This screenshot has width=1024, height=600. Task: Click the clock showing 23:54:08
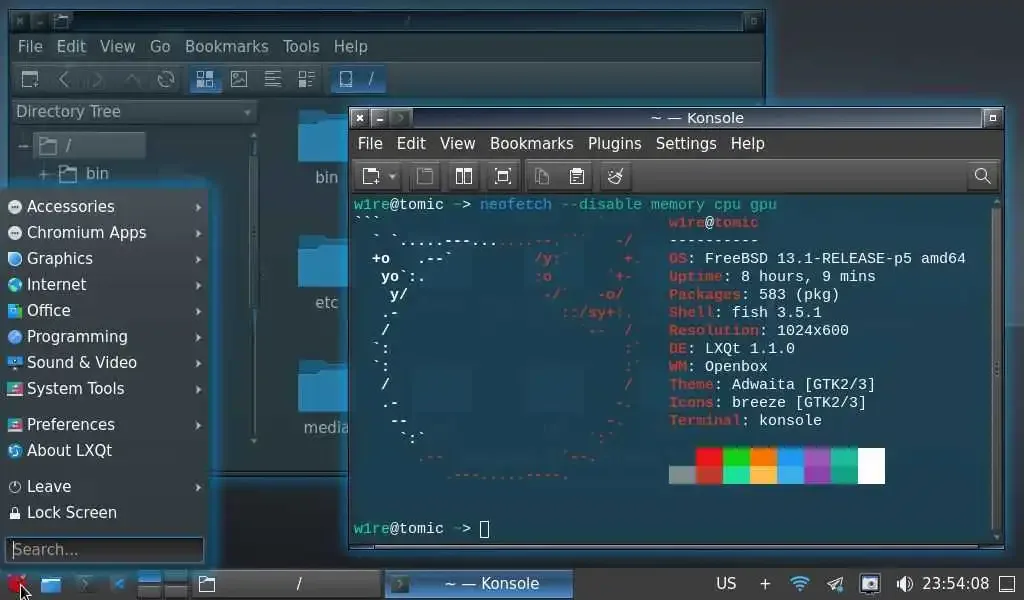[955, 584]
